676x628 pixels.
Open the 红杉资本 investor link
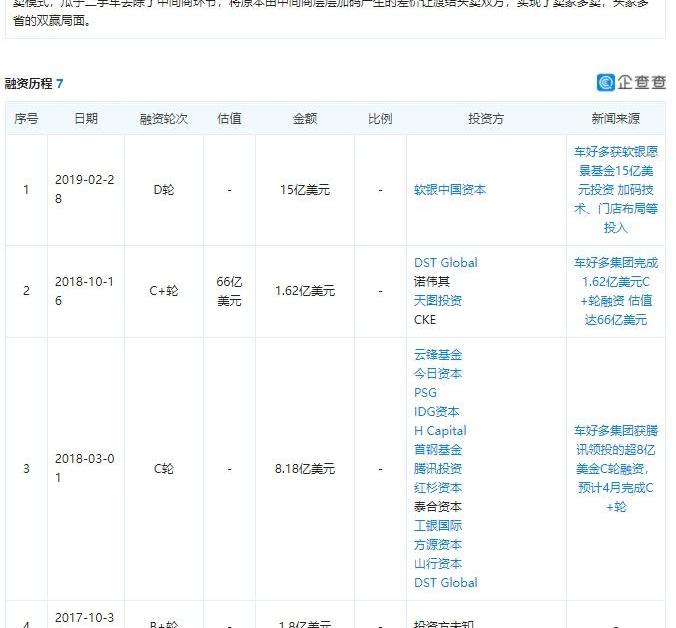point(438,487)
